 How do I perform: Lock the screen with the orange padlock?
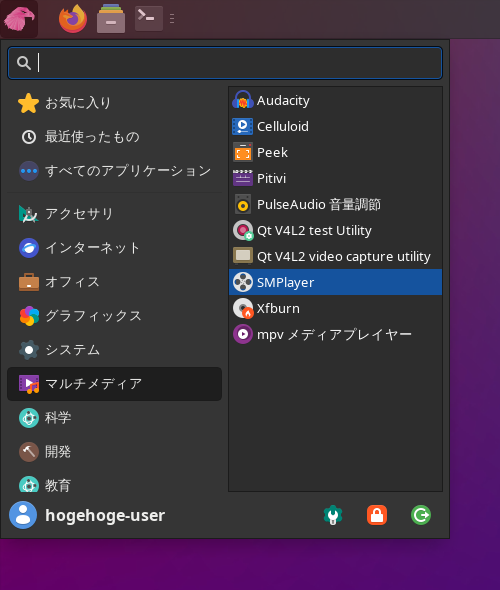377,515
